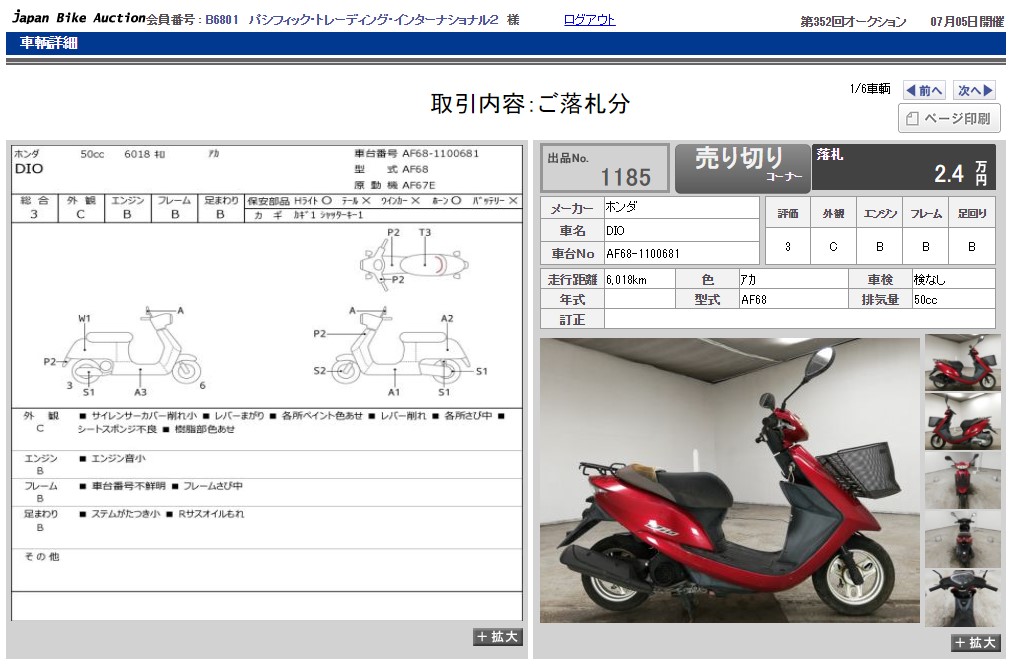Click the Japan Bike Auction logo

[x=79, y=17]
